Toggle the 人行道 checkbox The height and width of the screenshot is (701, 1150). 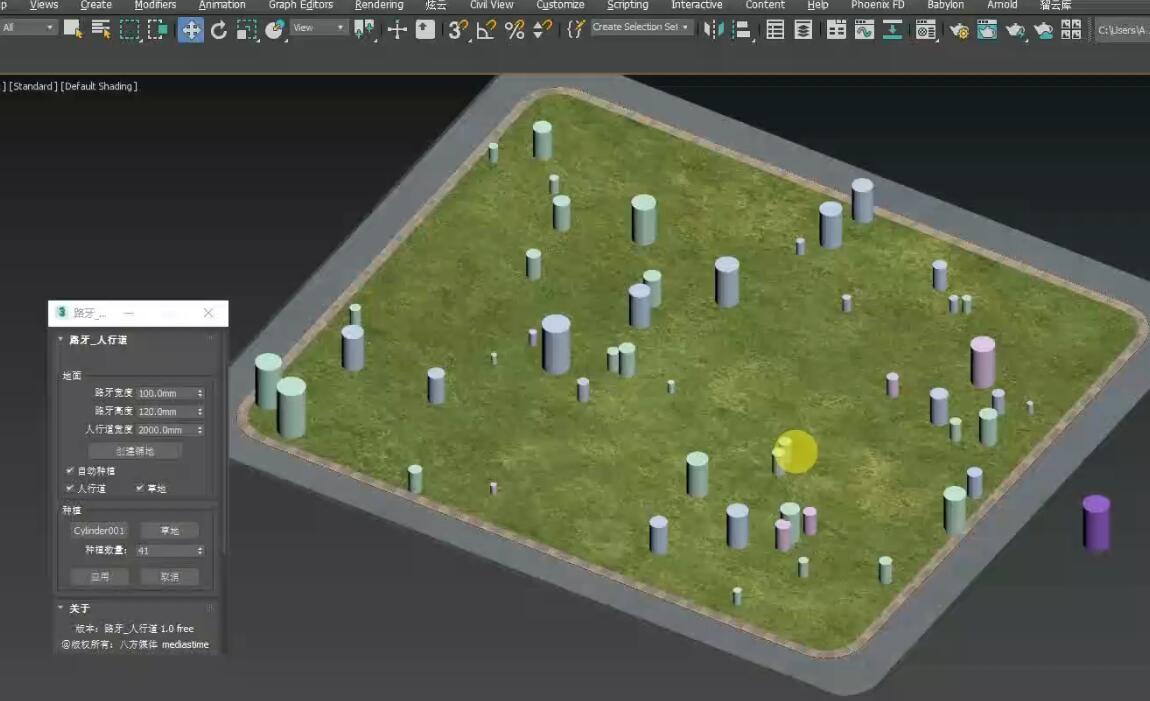[x=69, y=488]
